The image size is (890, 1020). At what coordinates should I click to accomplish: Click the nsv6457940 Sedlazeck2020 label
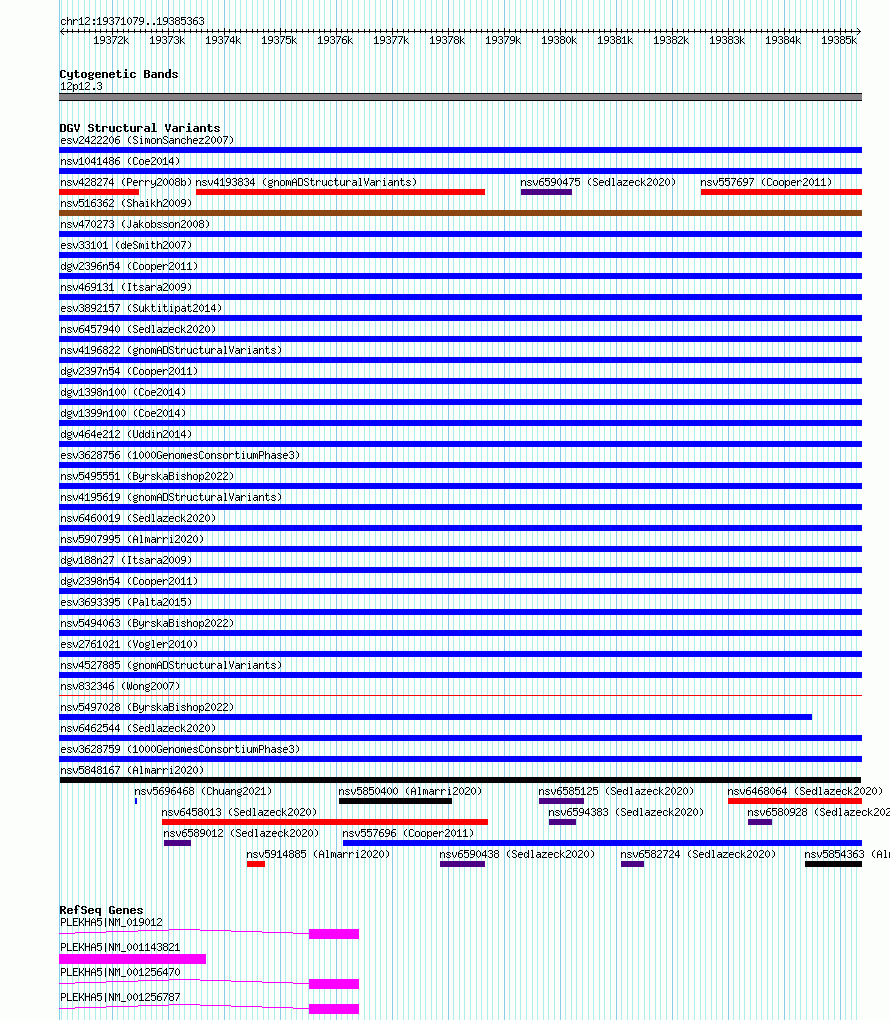pos(138,329)
